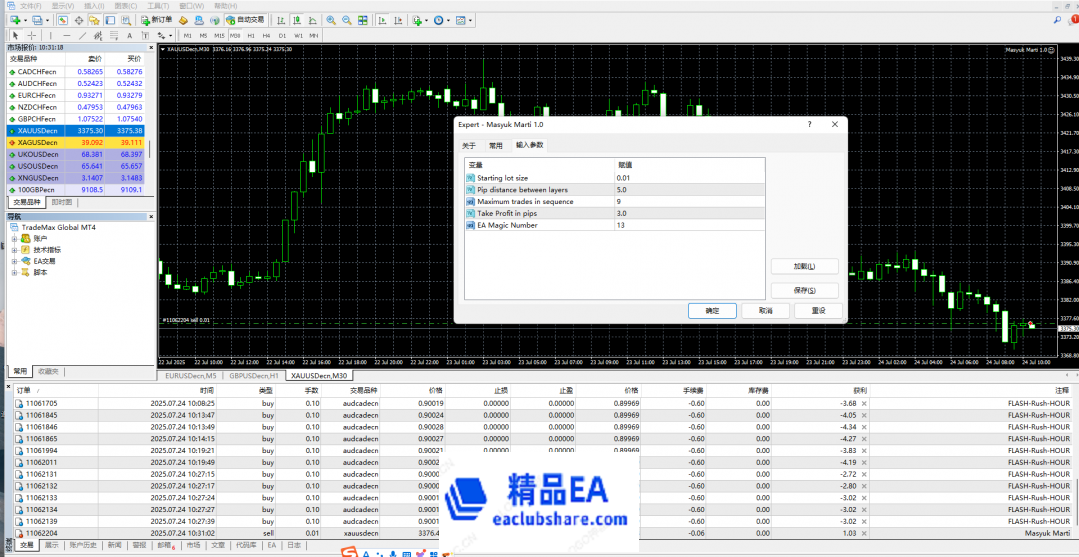Toggle the AutoTrading button

click(x=246, y=20)
